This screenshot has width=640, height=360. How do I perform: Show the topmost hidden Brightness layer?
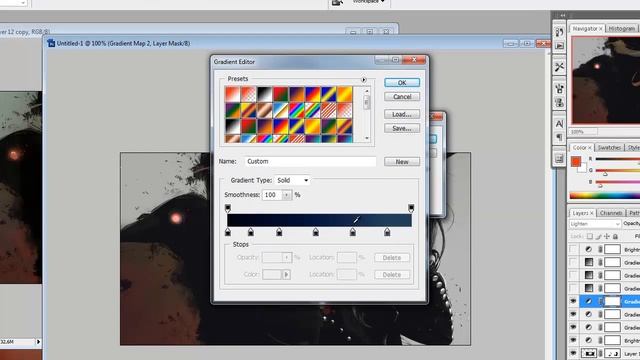click(573, 249)
